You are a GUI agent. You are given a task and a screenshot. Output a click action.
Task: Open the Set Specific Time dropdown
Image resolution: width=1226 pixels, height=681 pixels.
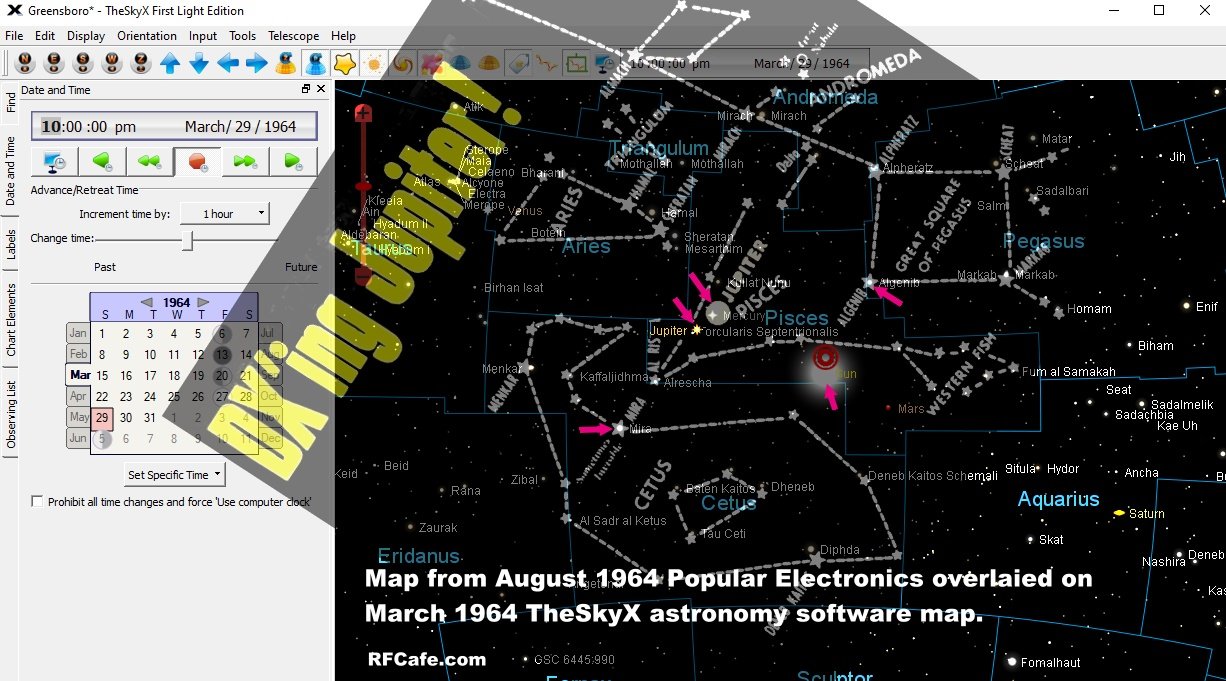175,475
